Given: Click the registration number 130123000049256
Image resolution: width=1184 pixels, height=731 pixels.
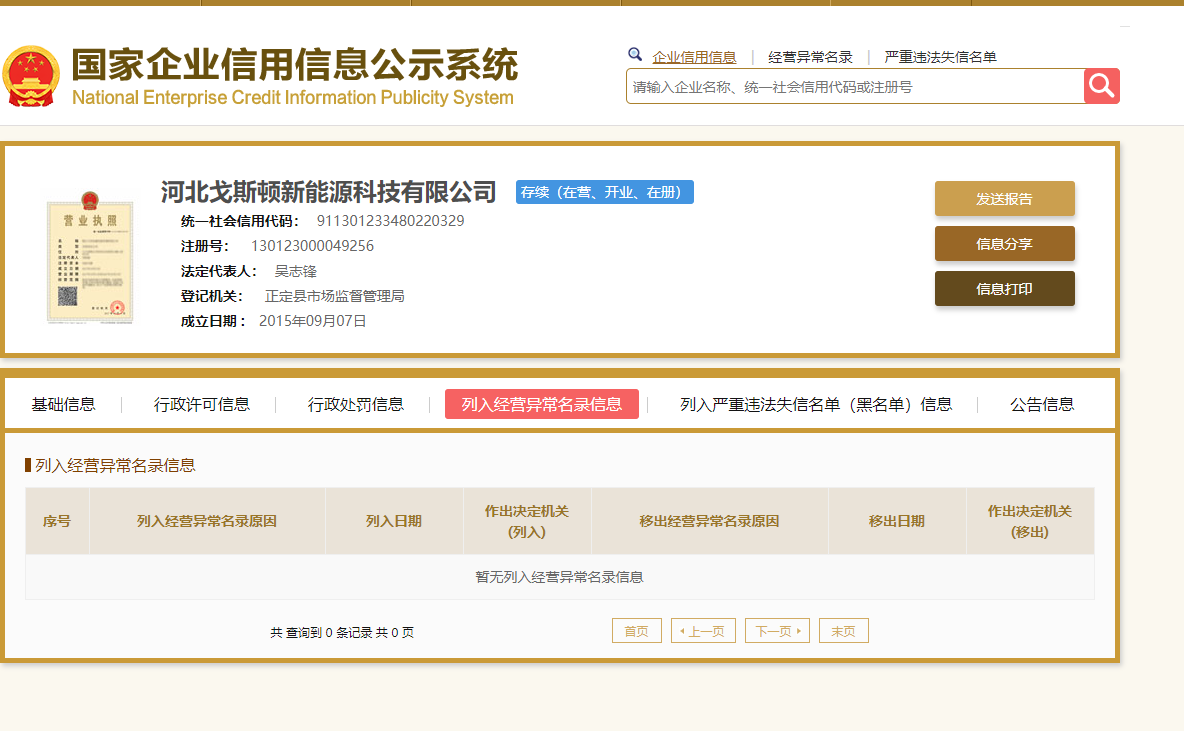Looking at the screenshot, I should point(313,245).
